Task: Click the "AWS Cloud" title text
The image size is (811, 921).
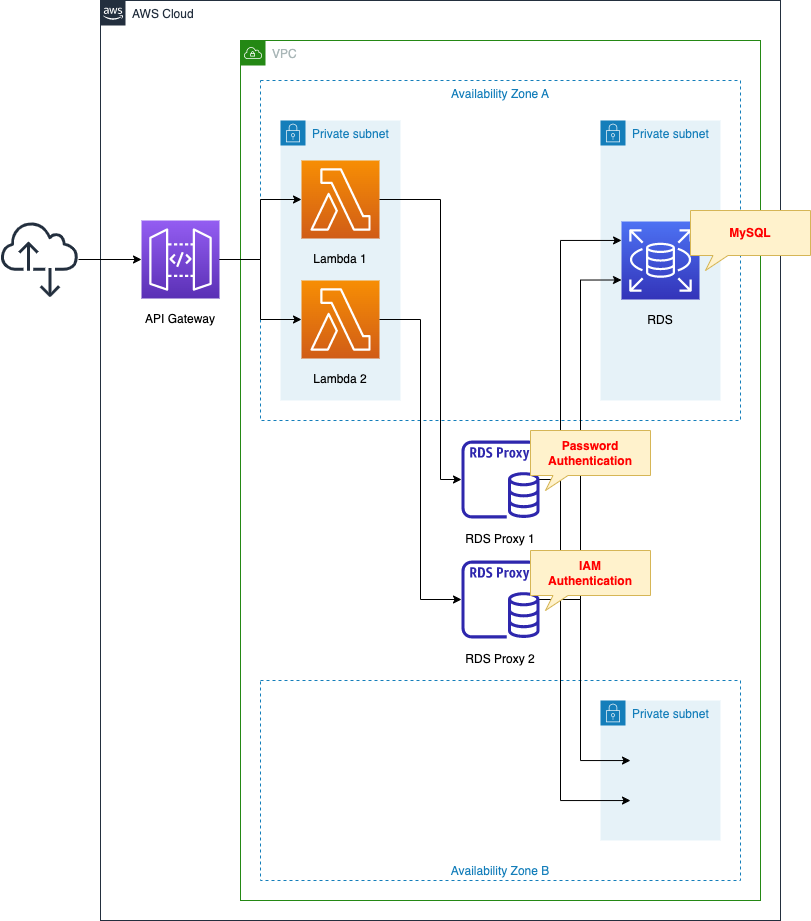Action: [x=163, y=14]
